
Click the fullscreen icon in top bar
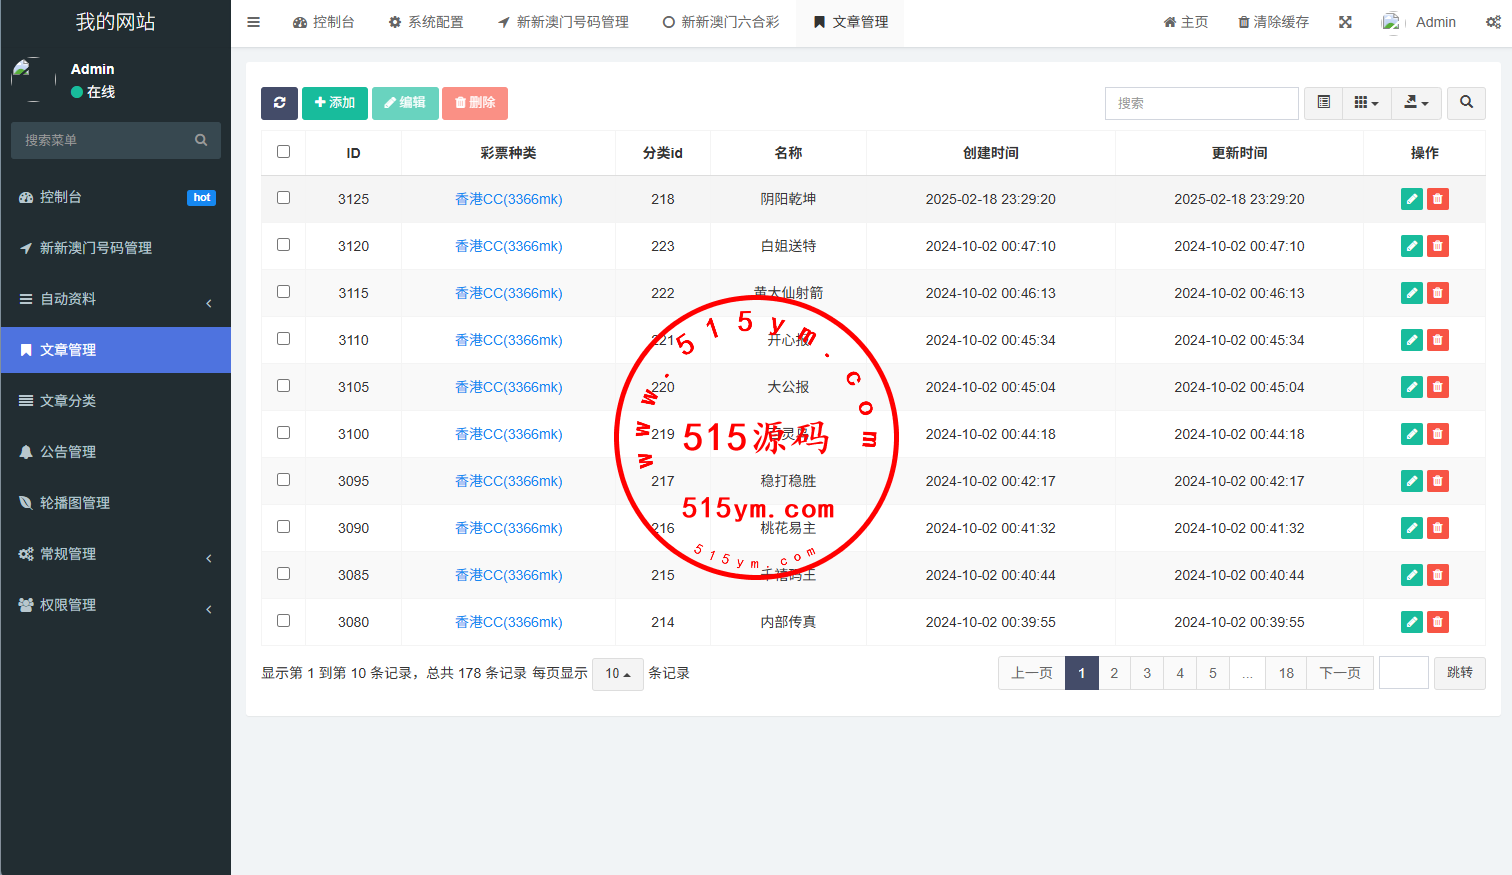(x=1345, y=22)
